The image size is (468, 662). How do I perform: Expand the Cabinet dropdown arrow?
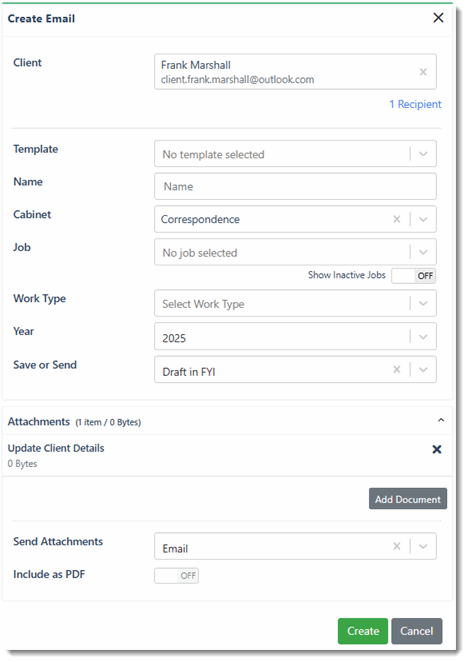tap(423, 219)
